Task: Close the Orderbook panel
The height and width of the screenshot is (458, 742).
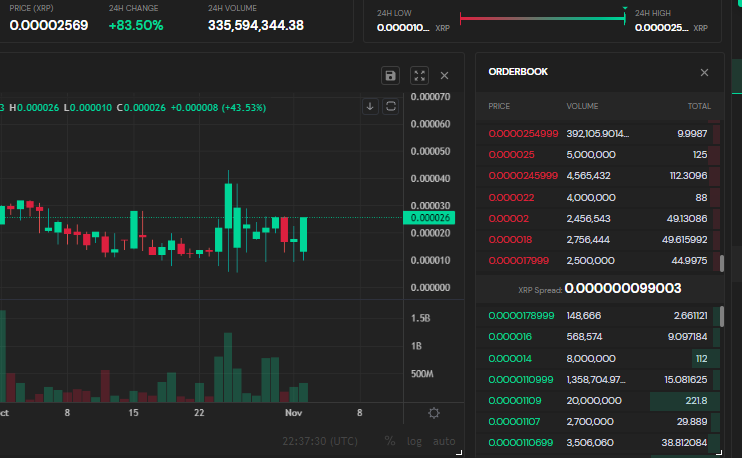Action: pyautogui.click(x=704, y=72)
